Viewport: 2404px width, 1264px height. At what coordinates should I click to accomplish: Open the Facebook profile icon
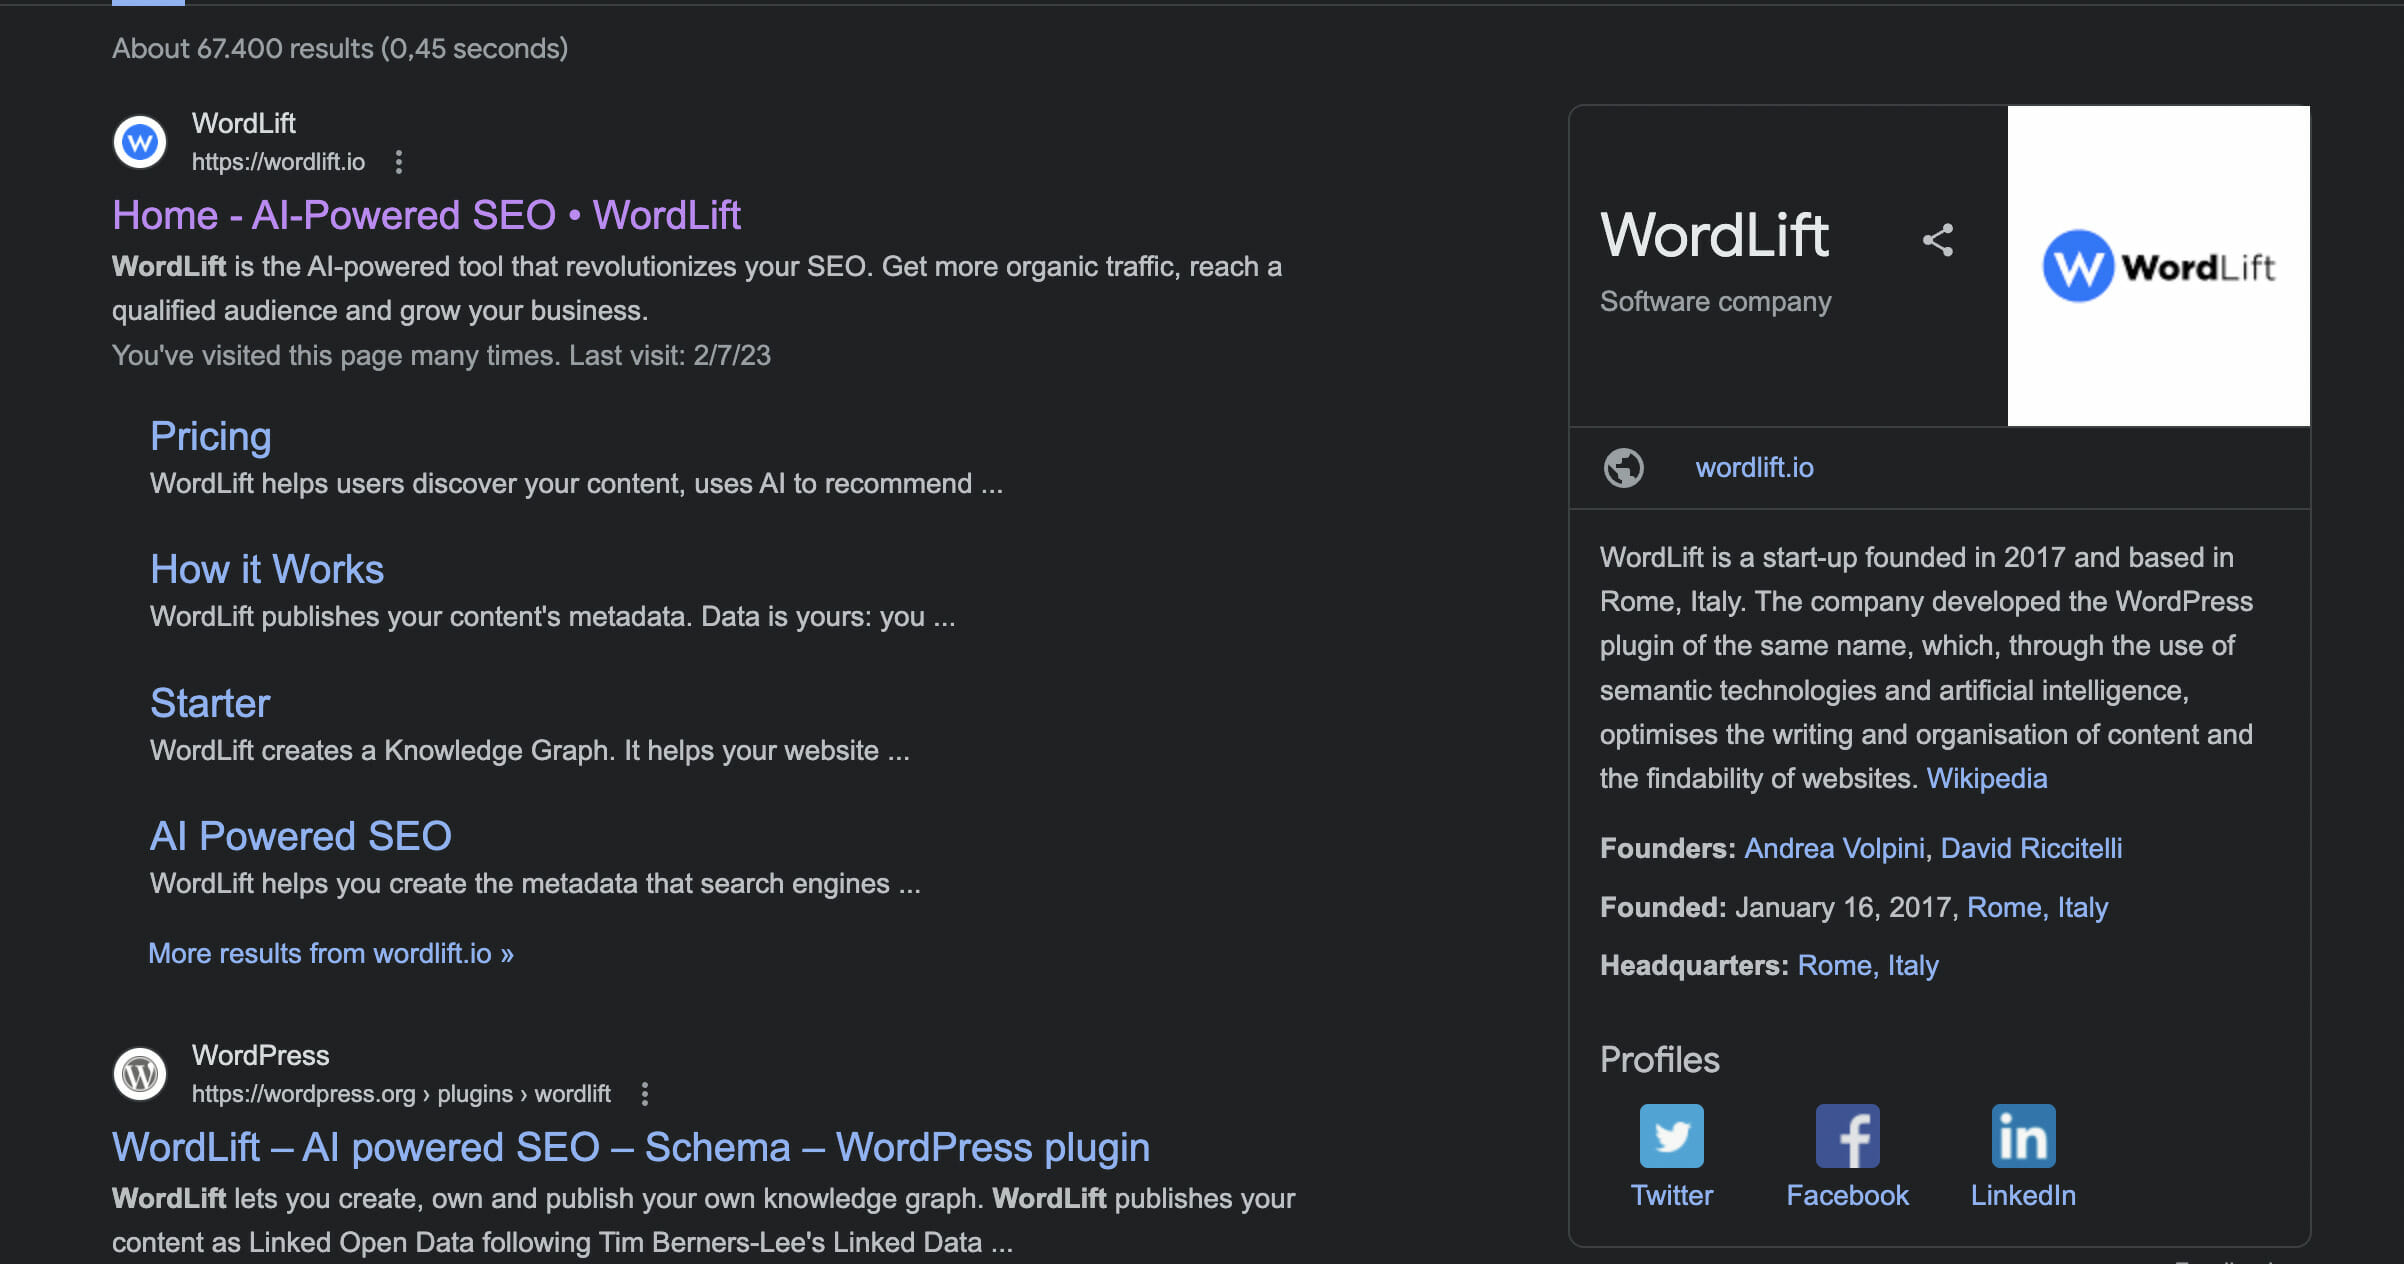(1848, 1136)
